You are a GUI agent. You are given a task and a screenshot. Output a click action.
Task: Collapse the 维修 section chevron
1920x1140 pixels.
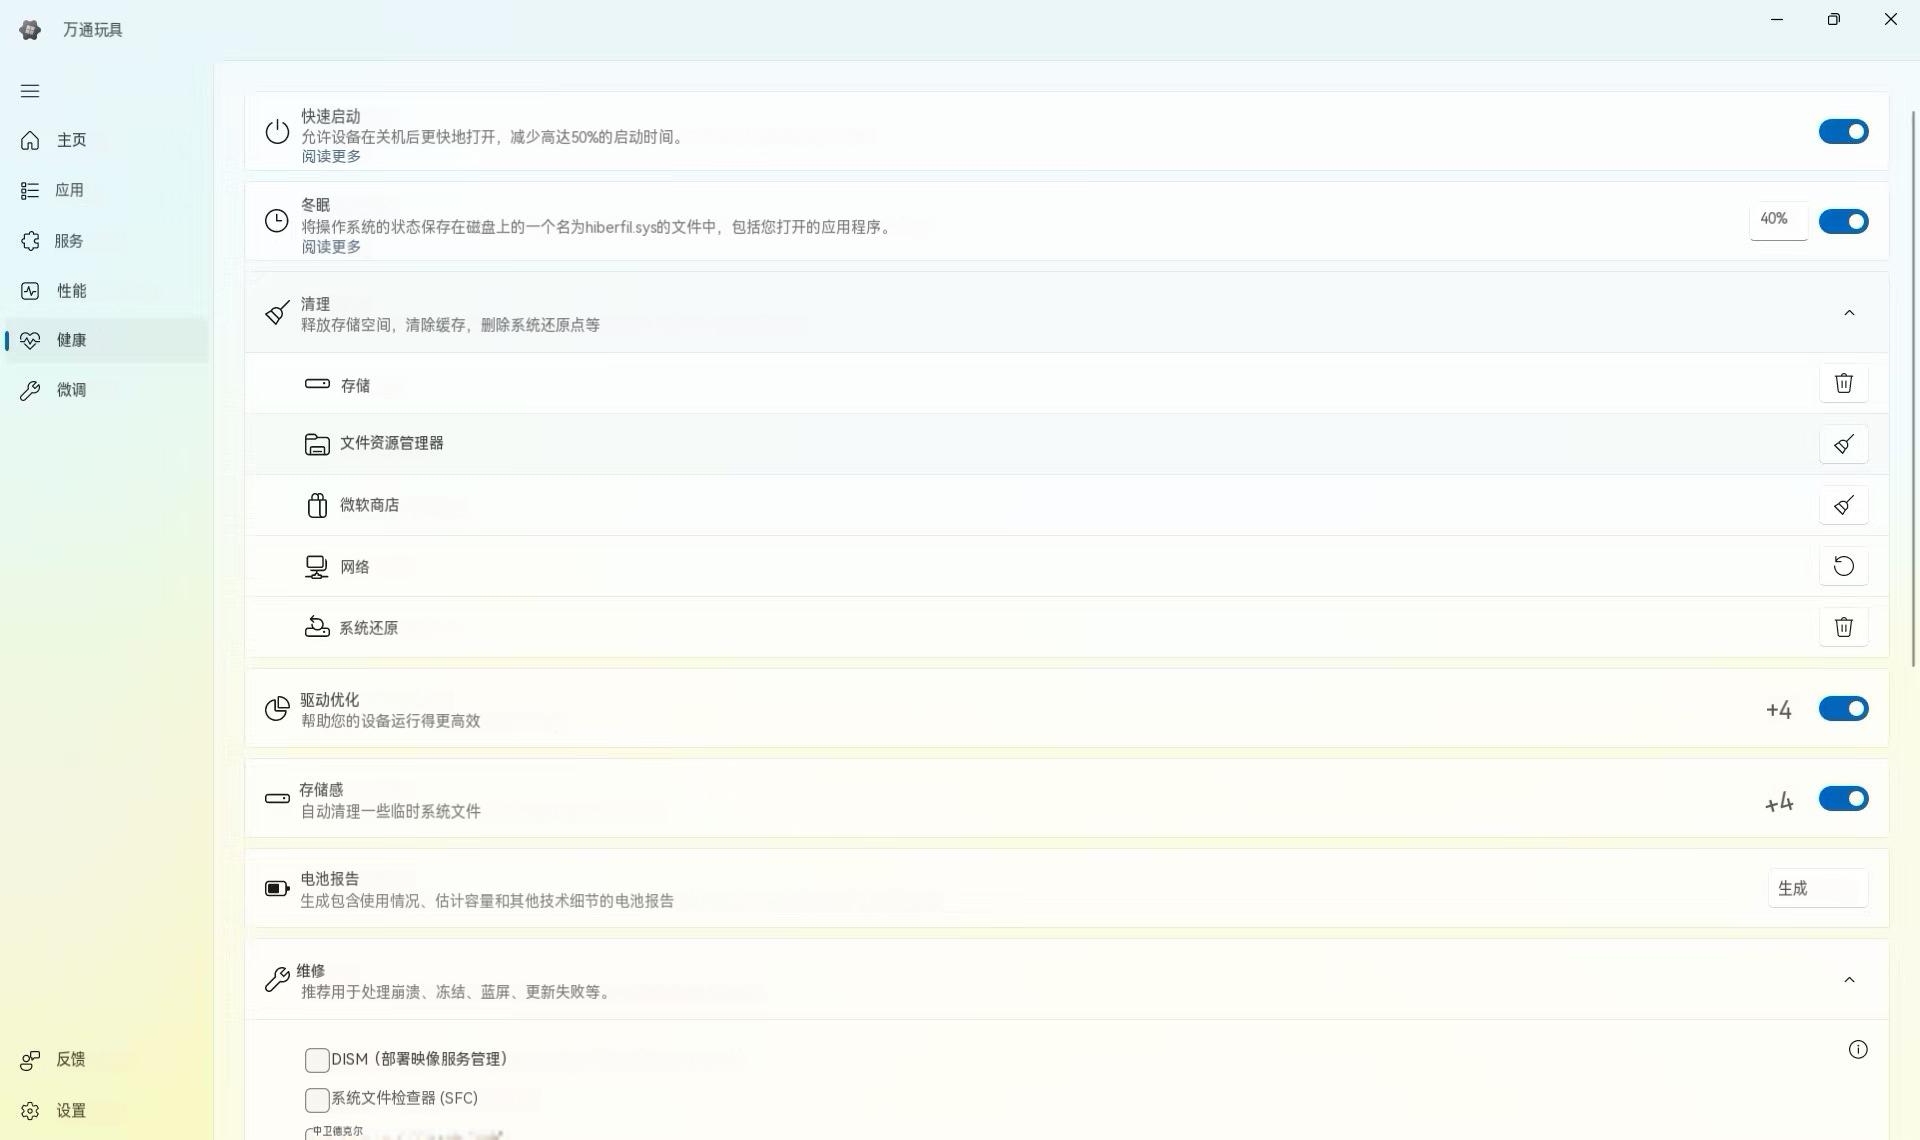coord(1848,980)
